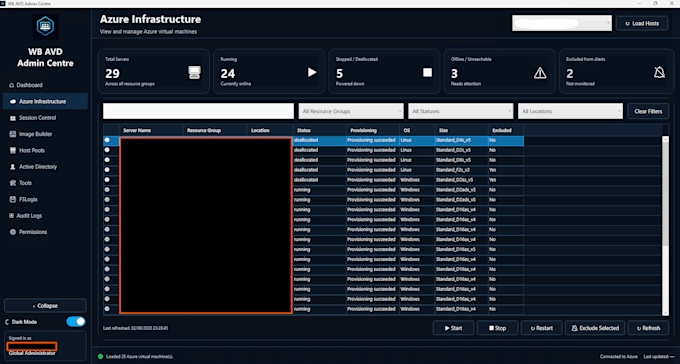
Task: Open Permissions via its shield icon
Action: pos(13,232)
